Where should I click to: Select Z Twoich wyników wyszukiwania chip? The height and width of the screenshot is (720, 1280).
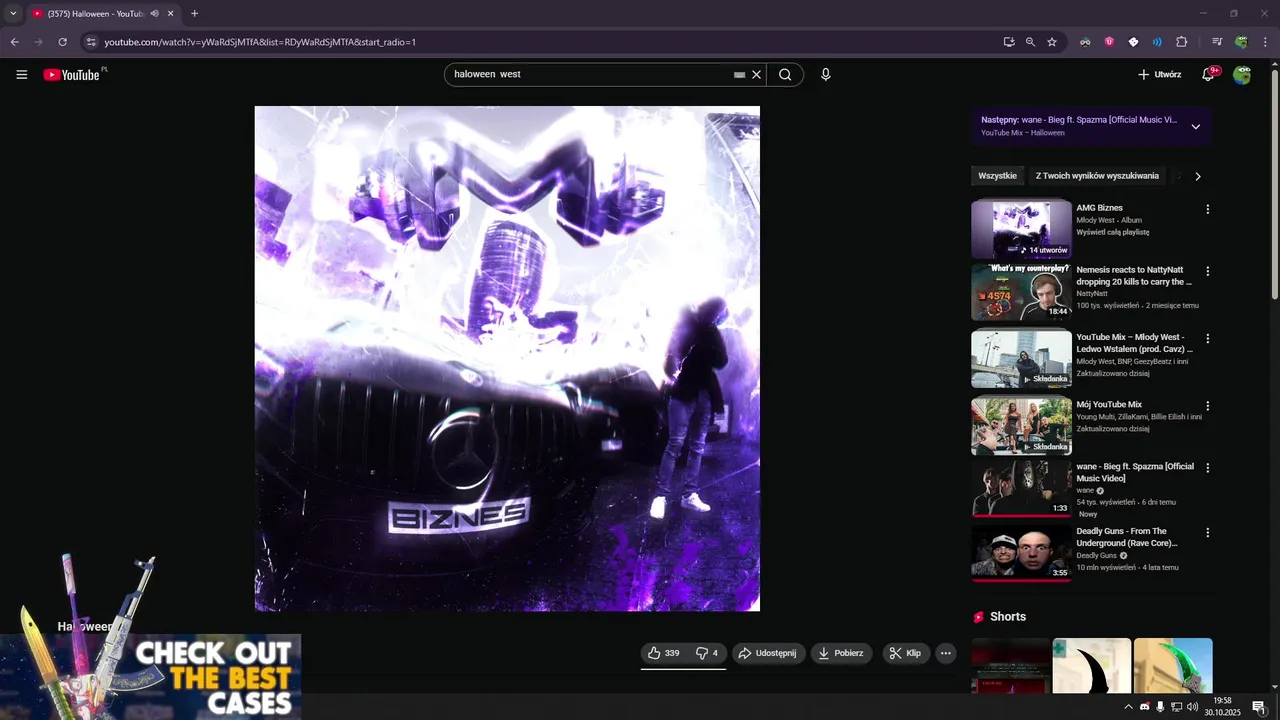click(1097, 176)
